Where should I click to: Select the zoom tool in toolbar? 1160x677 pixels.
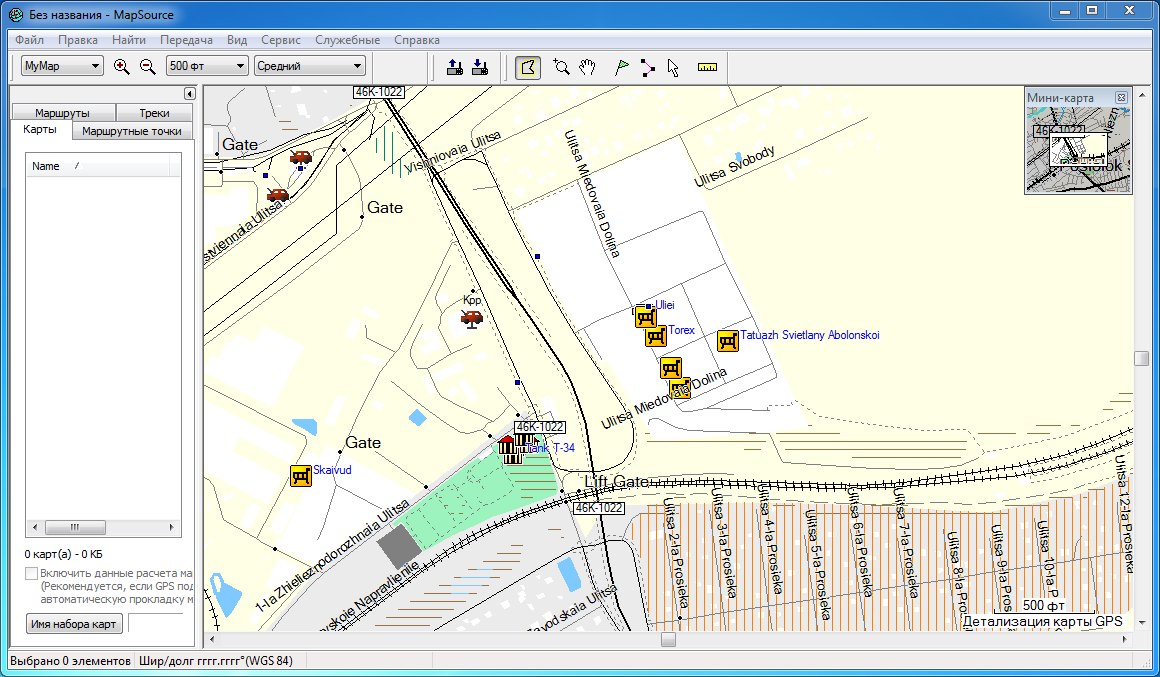562,67
